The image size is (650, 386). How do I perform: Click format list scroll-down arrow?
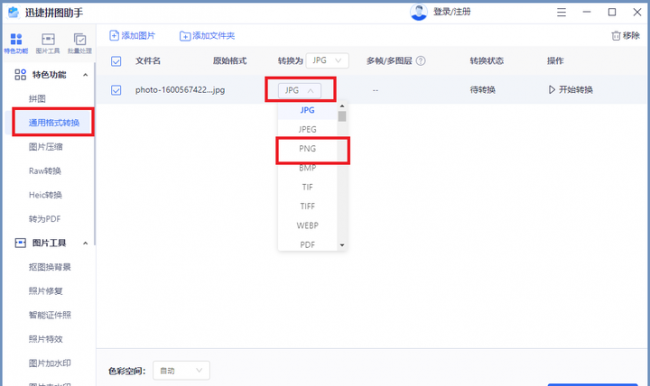pos(342,245)
